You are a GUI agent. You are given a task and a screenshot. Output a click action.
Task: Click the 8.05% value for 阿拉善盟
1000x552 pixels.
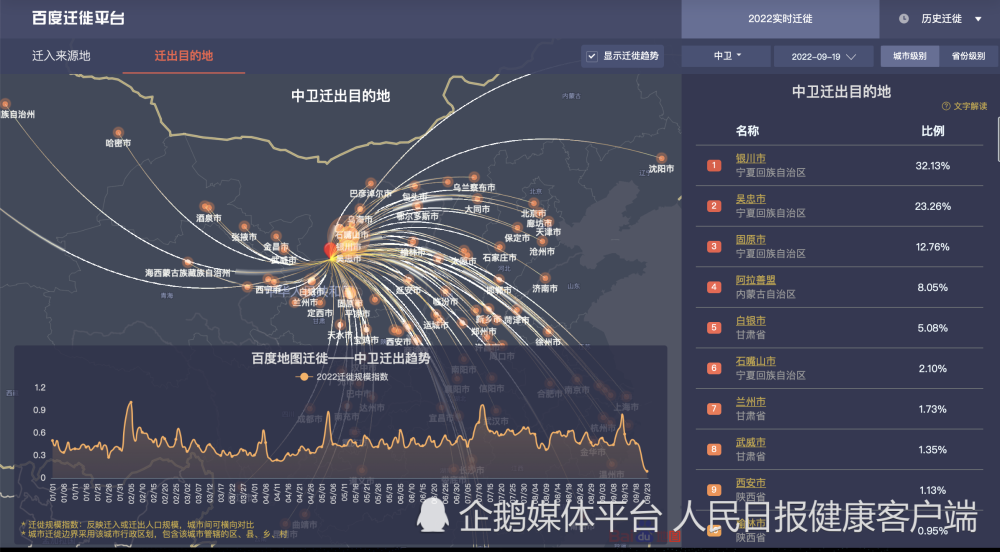[932, 287]
